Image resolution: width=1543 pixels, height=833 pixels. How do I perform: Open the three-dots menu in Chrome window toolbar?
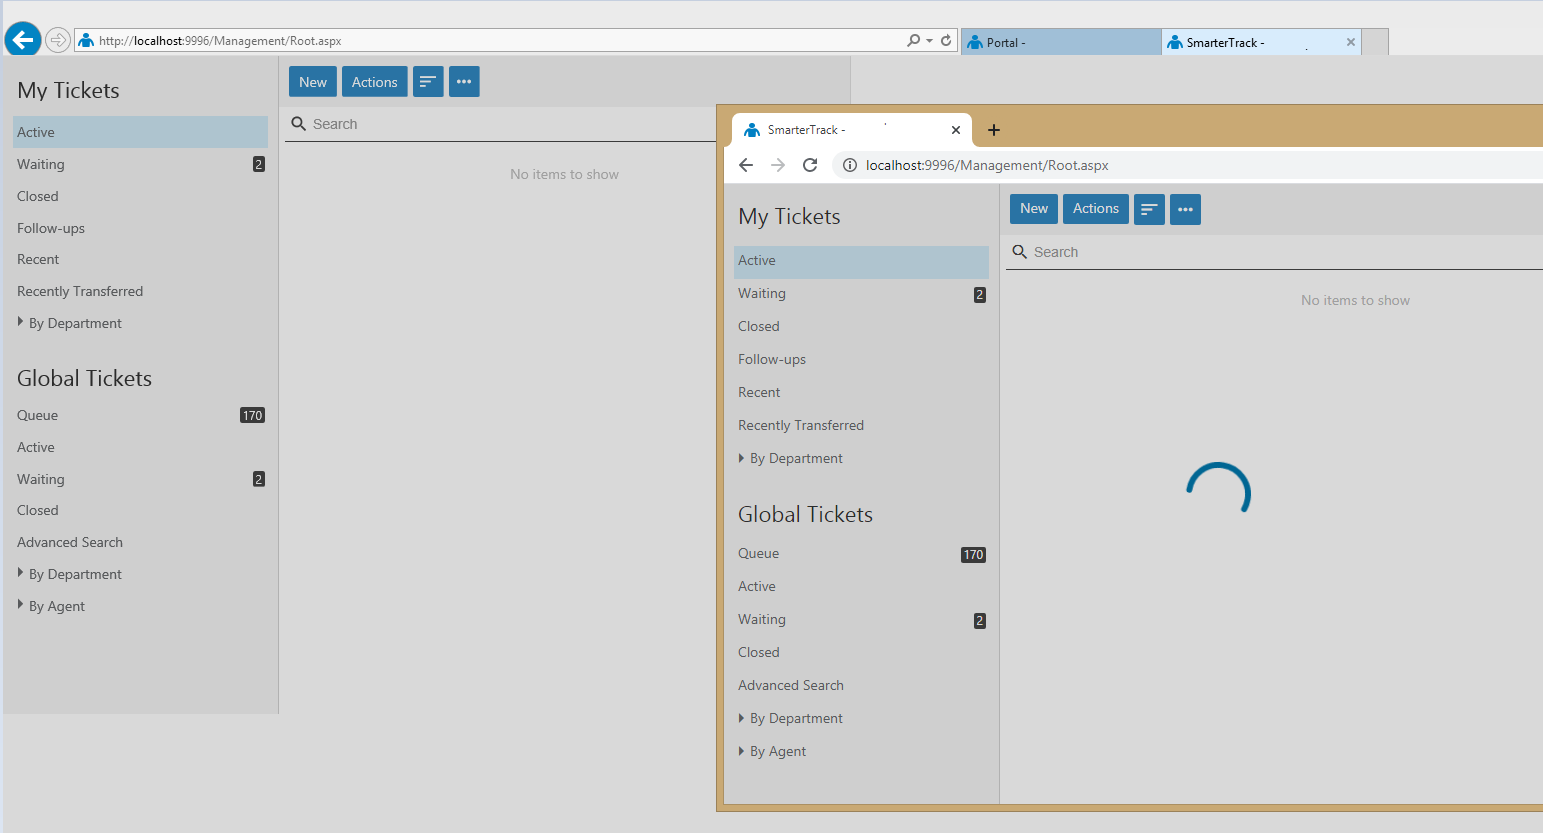pos(1185,209)
